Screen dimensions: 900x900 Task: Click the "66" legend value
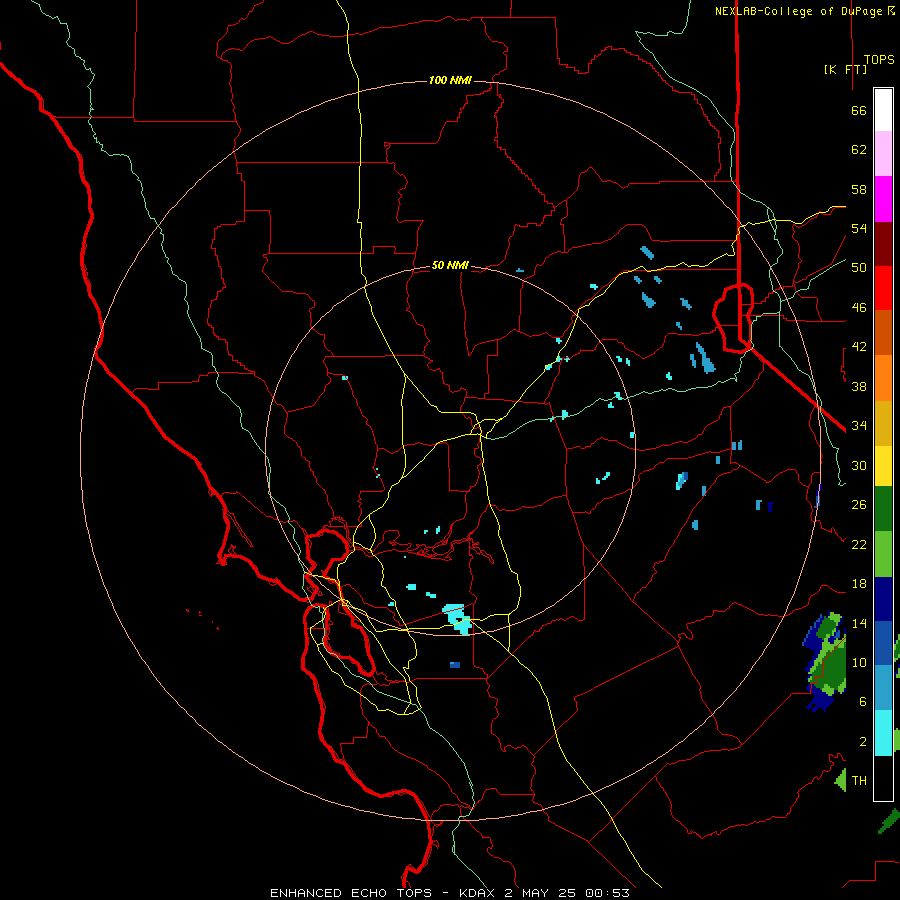pos(859,110)
